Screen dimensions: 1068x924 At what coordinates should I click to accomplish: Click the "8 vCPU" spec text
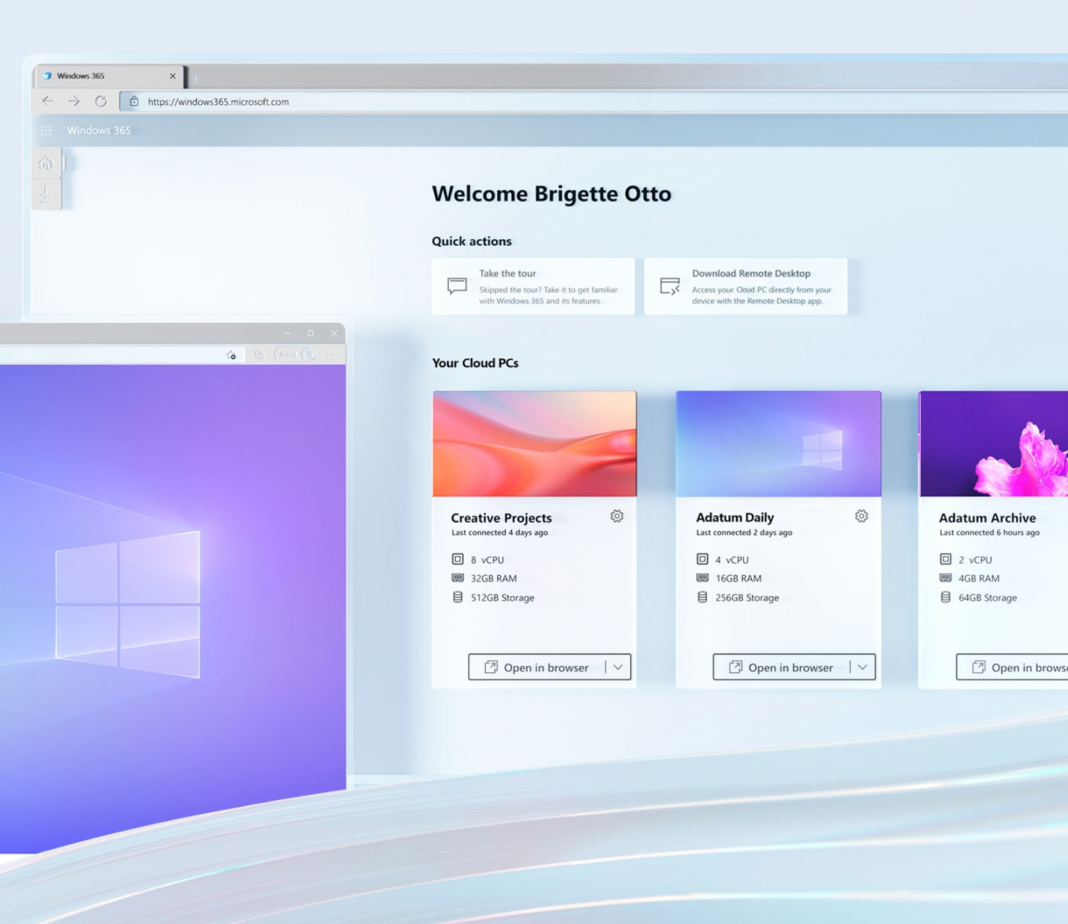(x=488, y=560)
